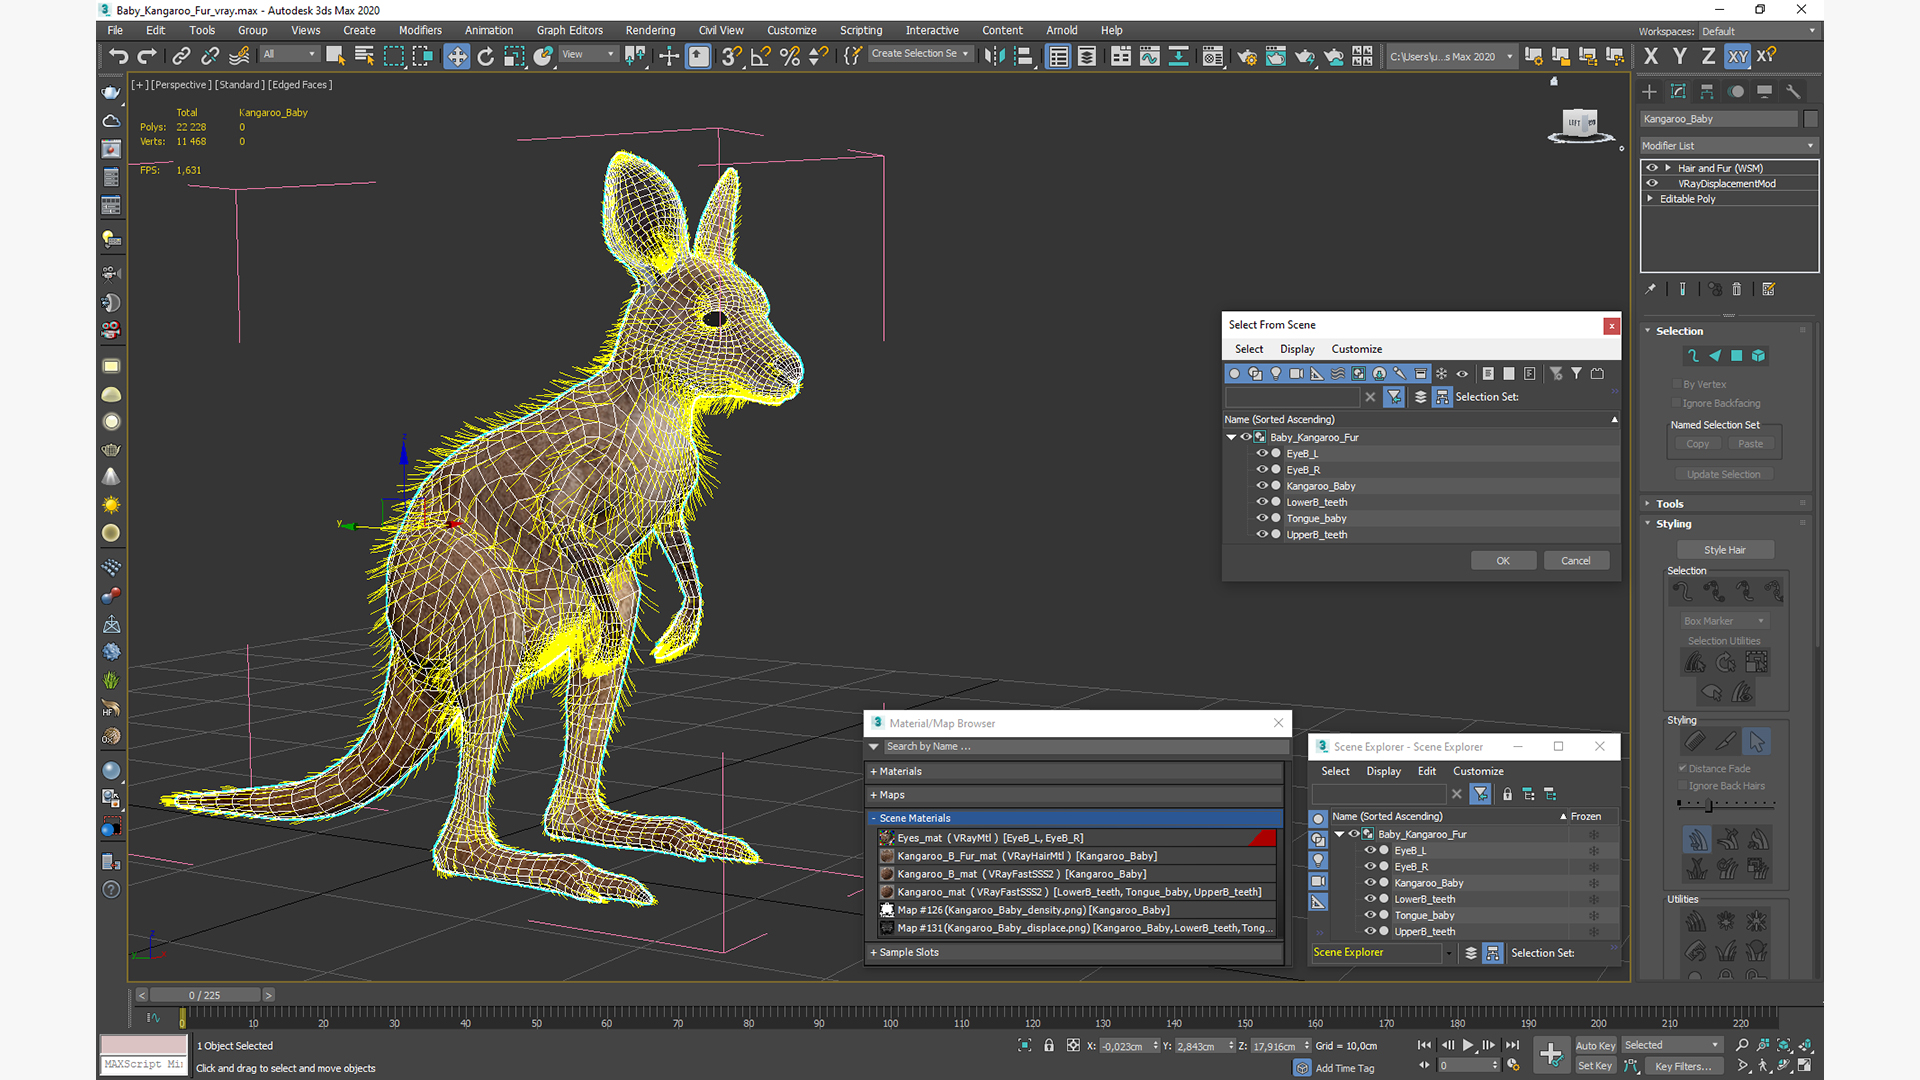
Task: Toggle Percent Snap in the toolbar
Action: coord(790,56)
